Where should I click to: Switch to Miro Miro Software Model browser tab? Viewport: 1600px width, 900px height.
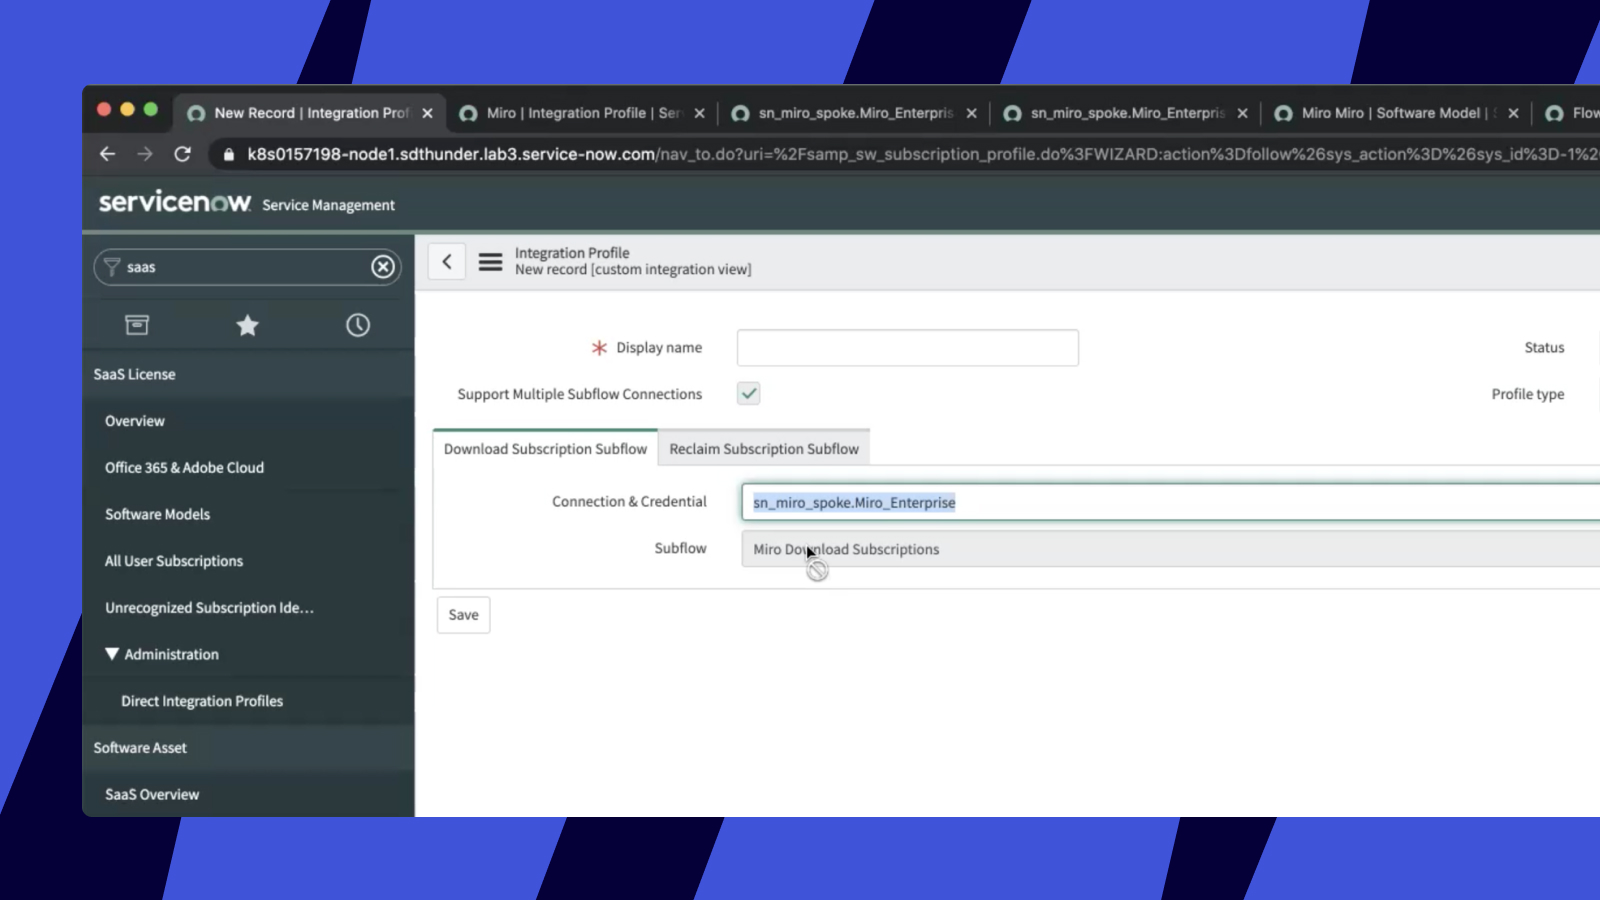(1395, 113)
